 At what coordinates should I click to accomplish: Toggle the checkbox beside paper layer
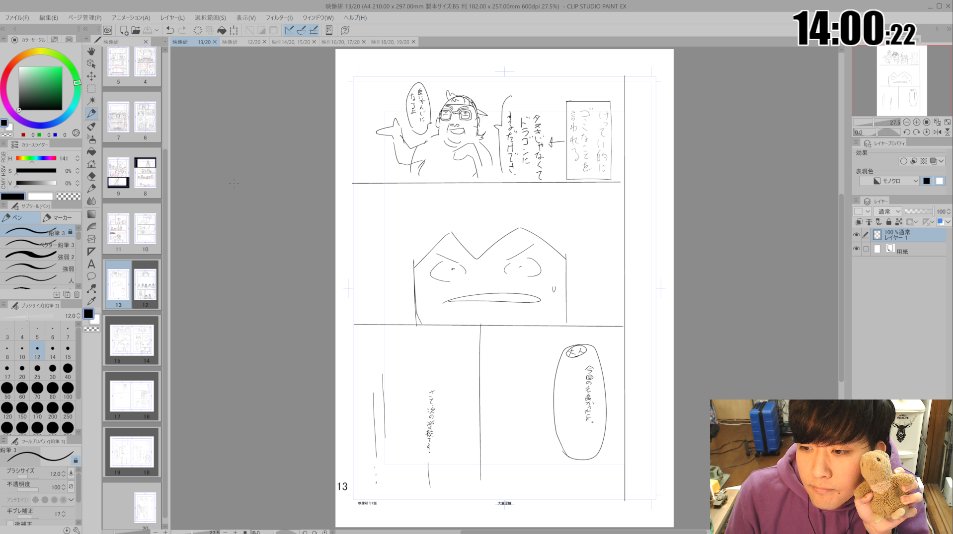click(866, 249)
